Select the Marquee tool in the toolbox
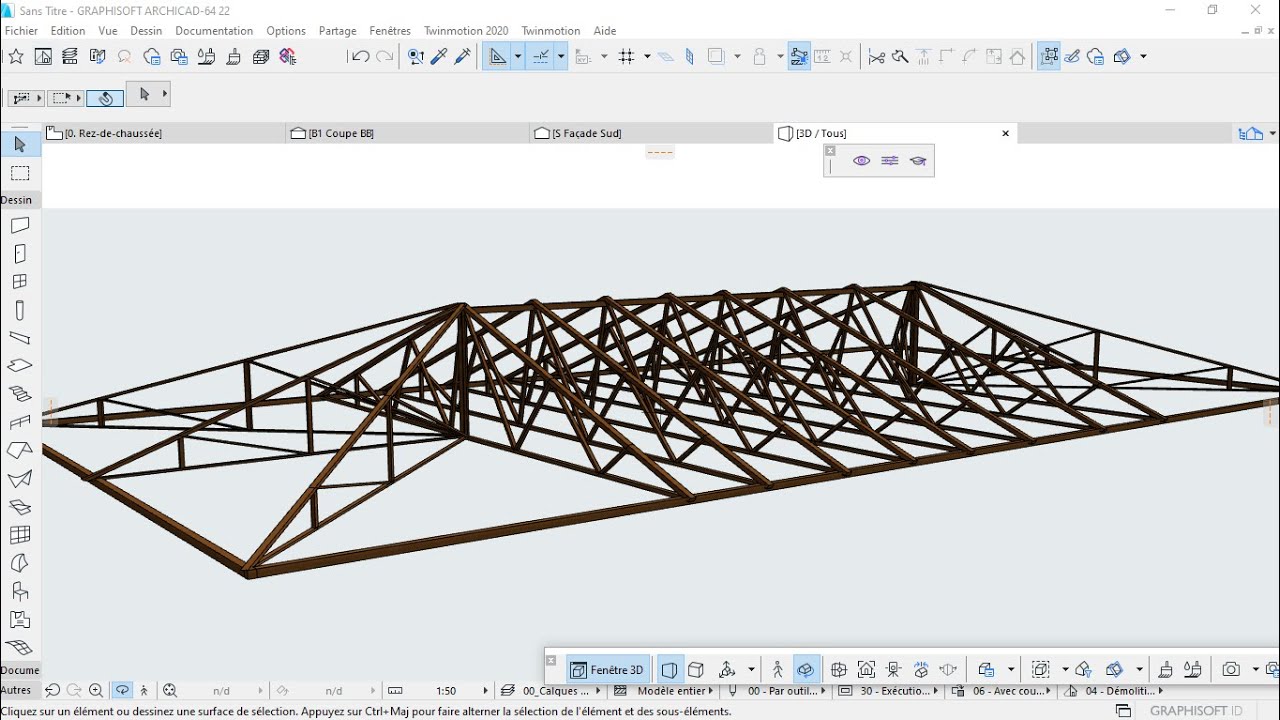This screenshot has width=1280, height=720. [20, 173]
